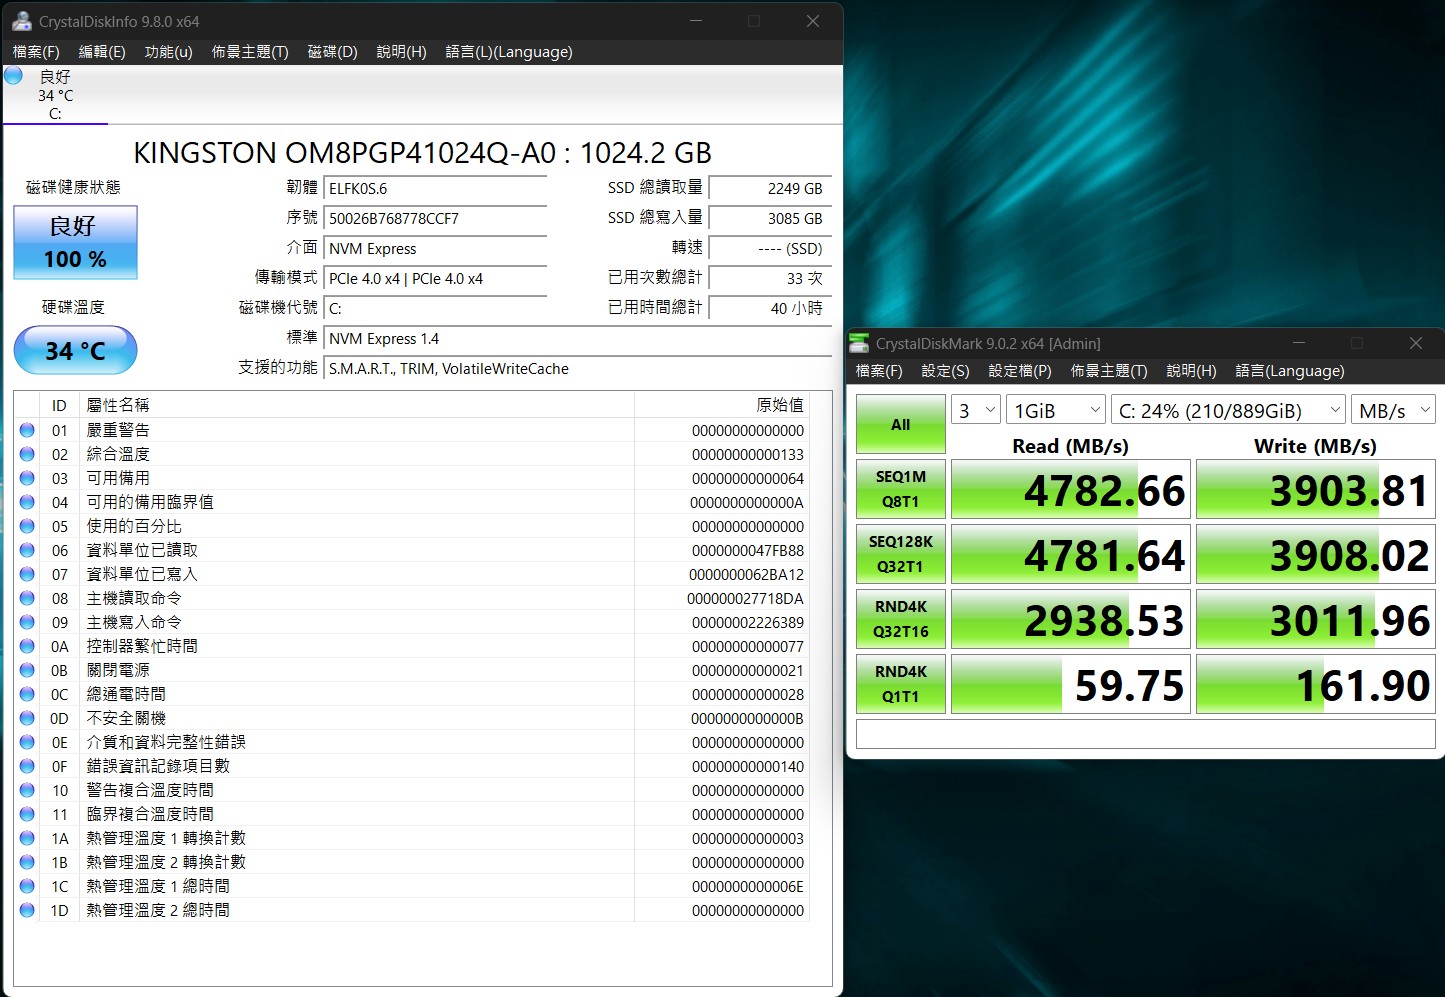
Task: Click the CrystalDiskInfo title bar app icon
Action: [x=21, y=20]
